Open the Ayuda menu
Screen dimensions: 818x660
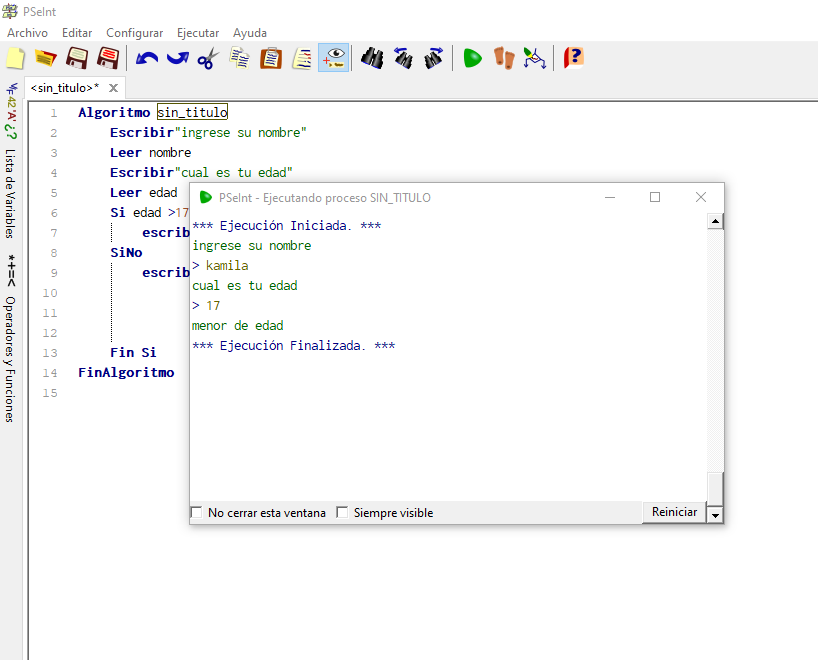point(250,33)
